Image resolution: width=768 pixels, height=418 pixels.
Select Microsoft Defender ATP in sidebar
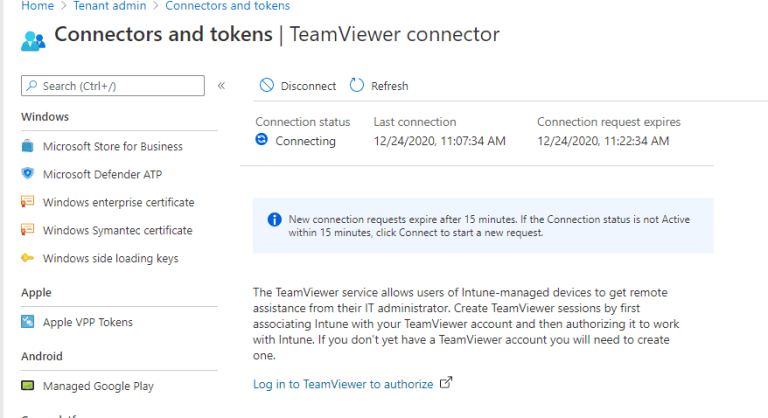105,174
